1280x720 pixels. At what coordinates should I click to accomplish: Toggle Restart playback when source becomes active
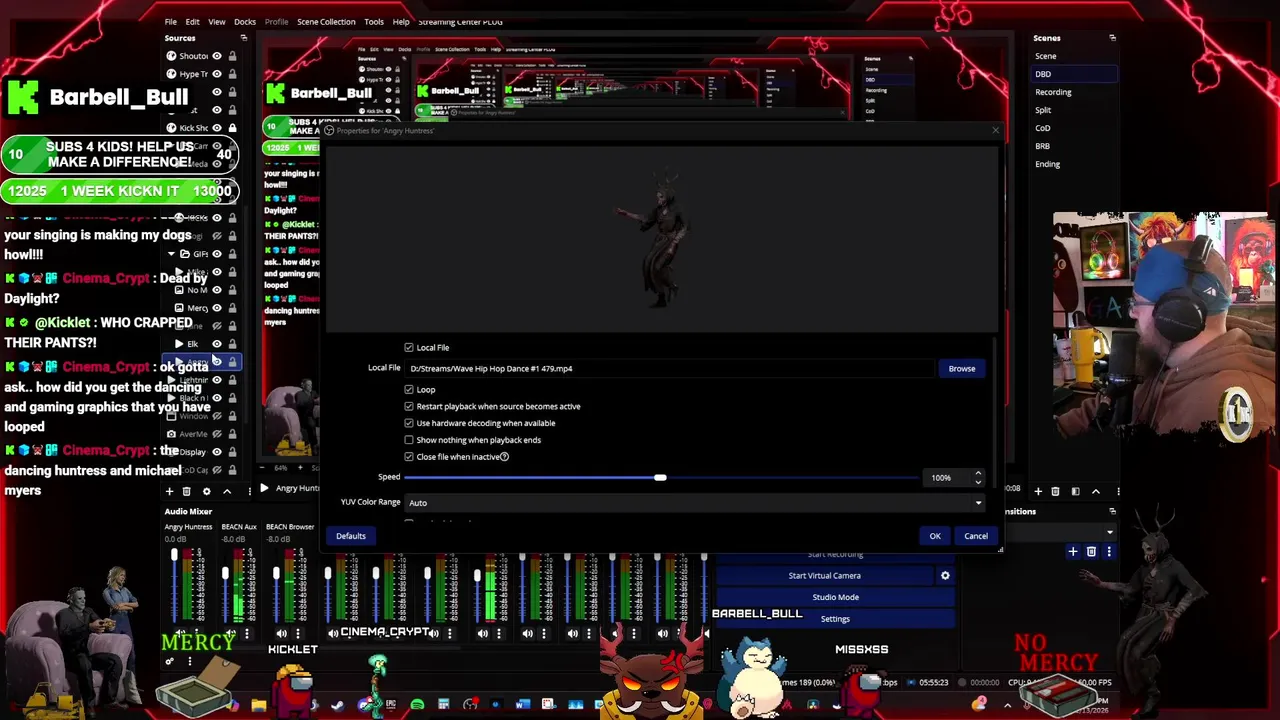click(409, 407)
